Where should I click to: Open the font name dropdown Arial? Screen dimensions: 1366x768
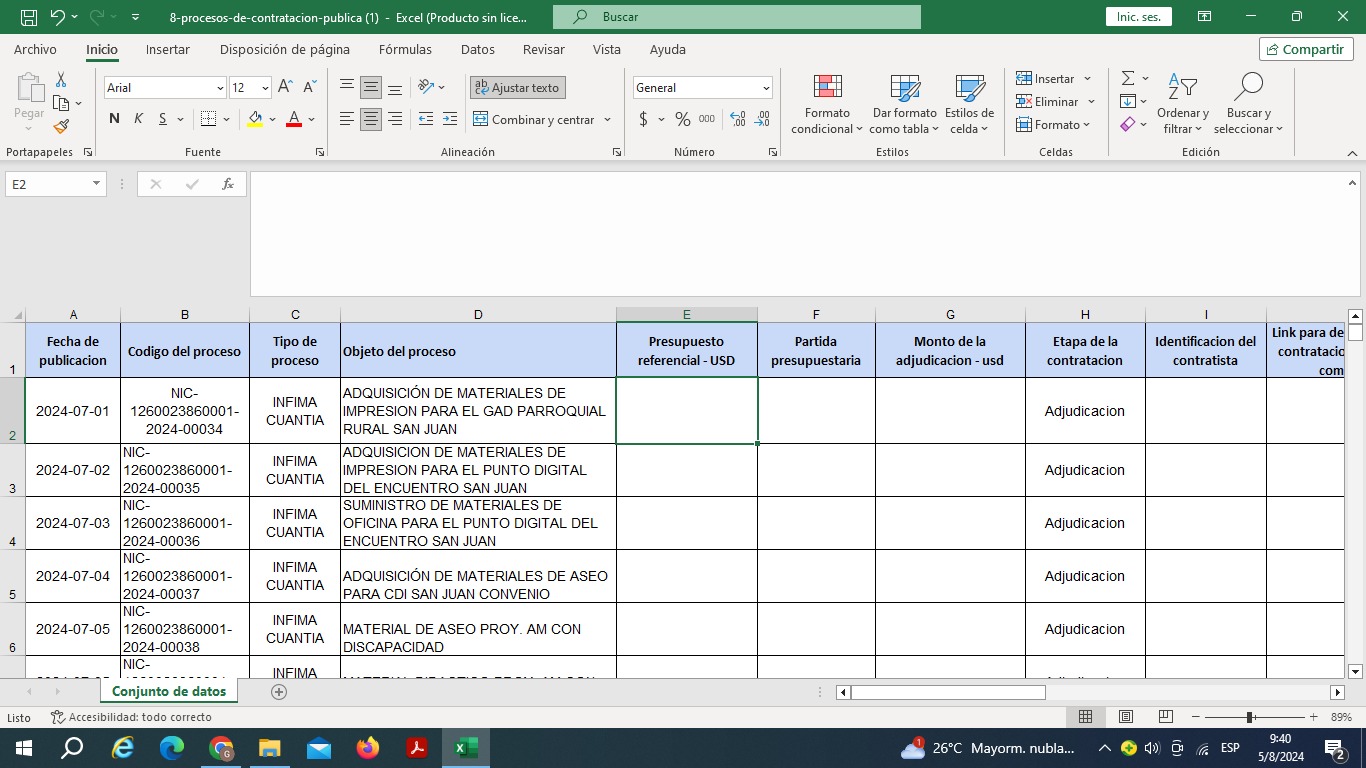point(220,88)
